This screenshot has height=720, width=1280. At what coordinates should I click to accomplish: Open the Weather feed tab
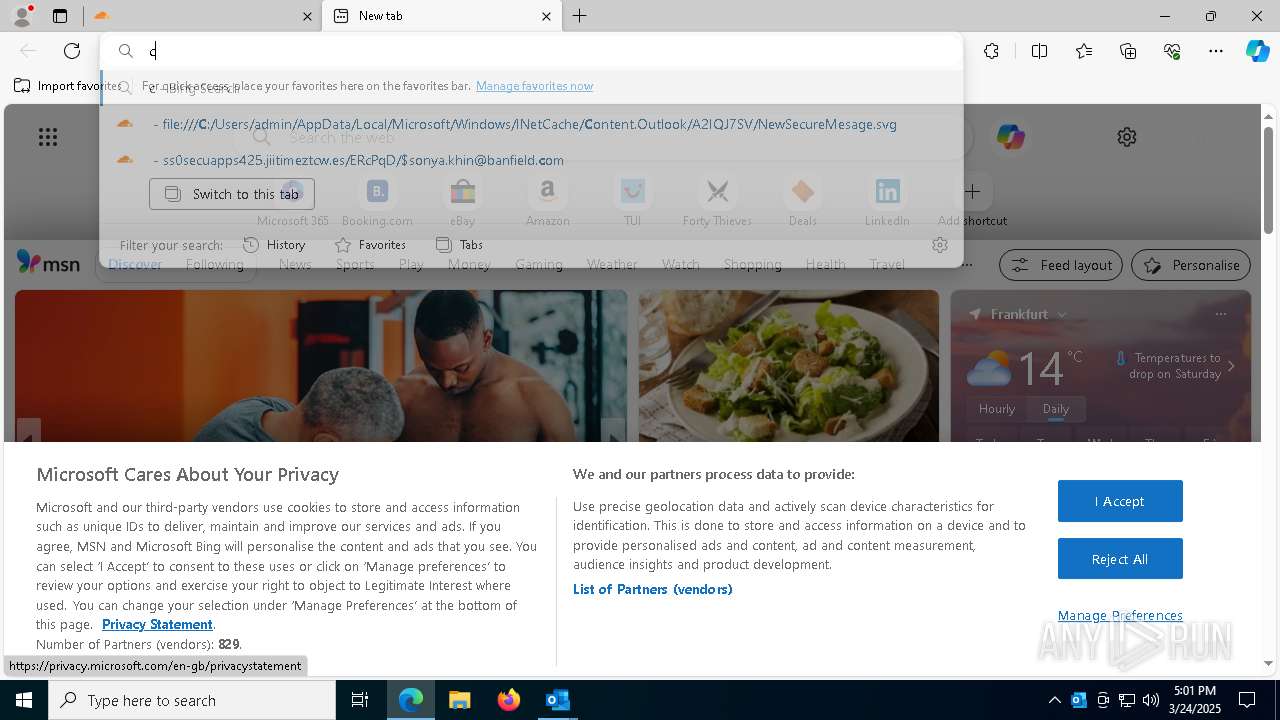(612, 265)
